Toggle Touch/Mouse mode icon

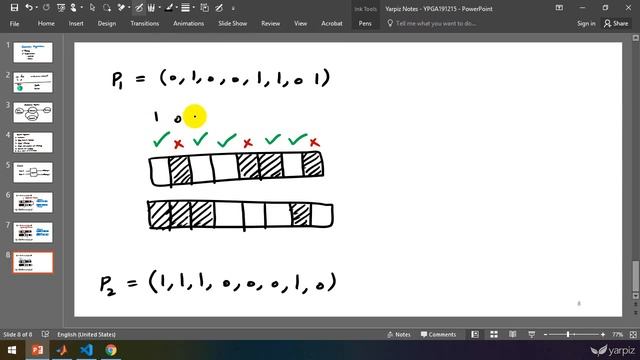(x=73, y=8)
